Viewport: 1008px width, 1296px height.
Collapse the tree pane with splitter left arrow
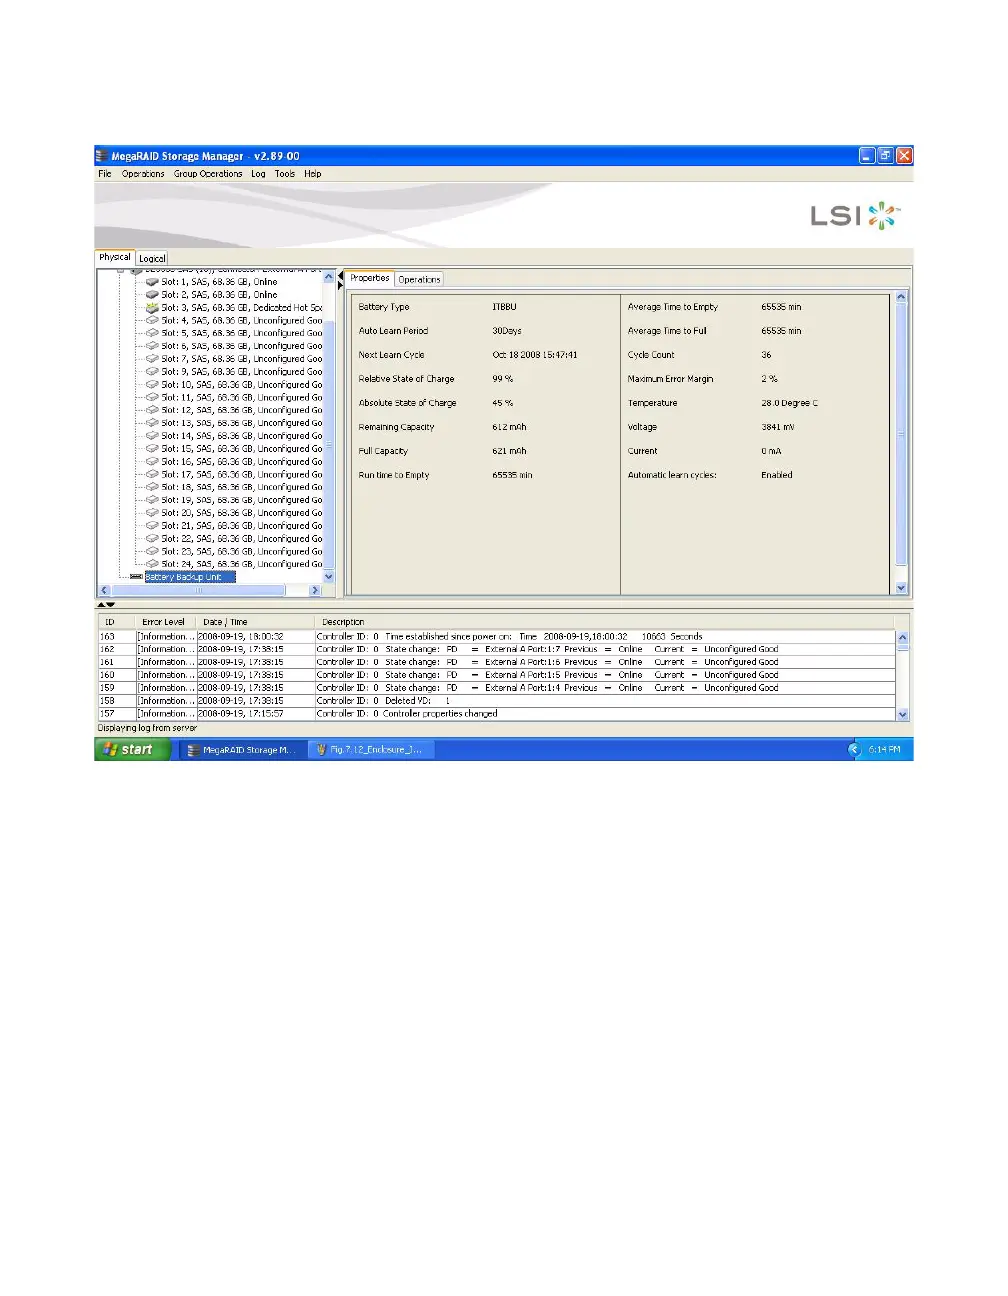point(340,276)
